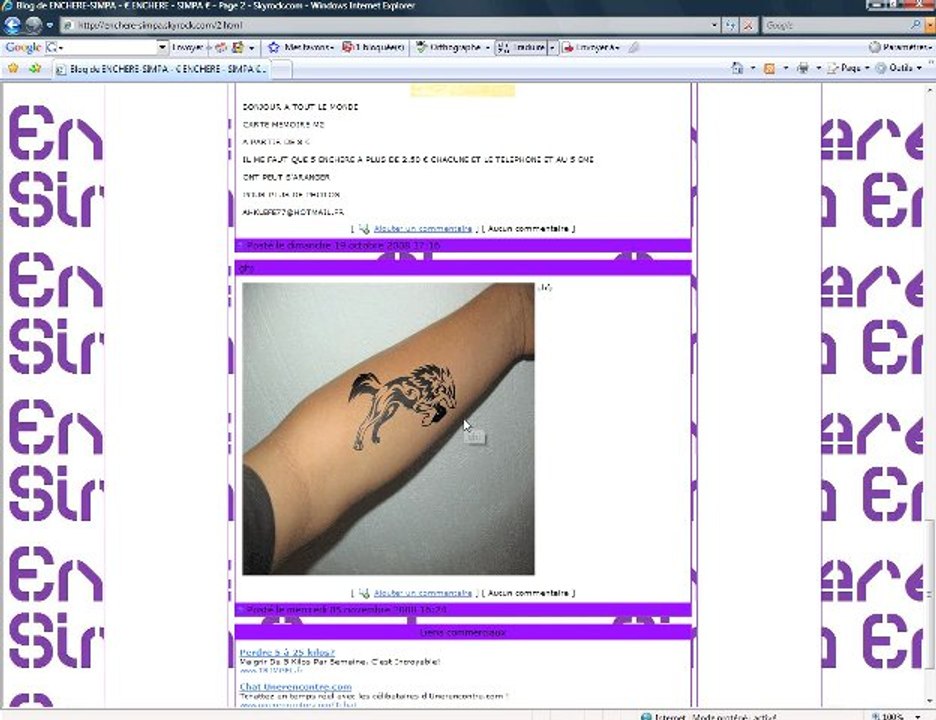
Task: Open the dropdown after the colorful toolbar icons
Action: click(252, 47)
